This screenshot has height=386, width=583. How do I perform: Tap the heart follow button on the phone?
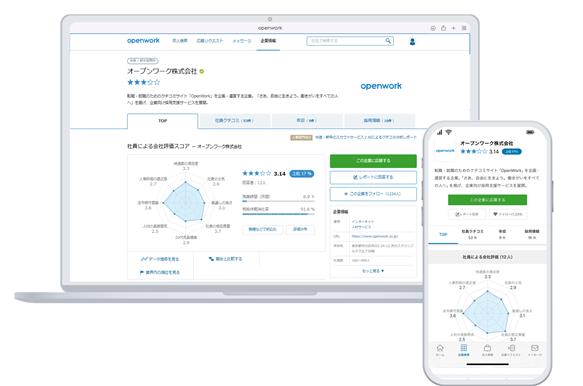(x=508, y=214)
